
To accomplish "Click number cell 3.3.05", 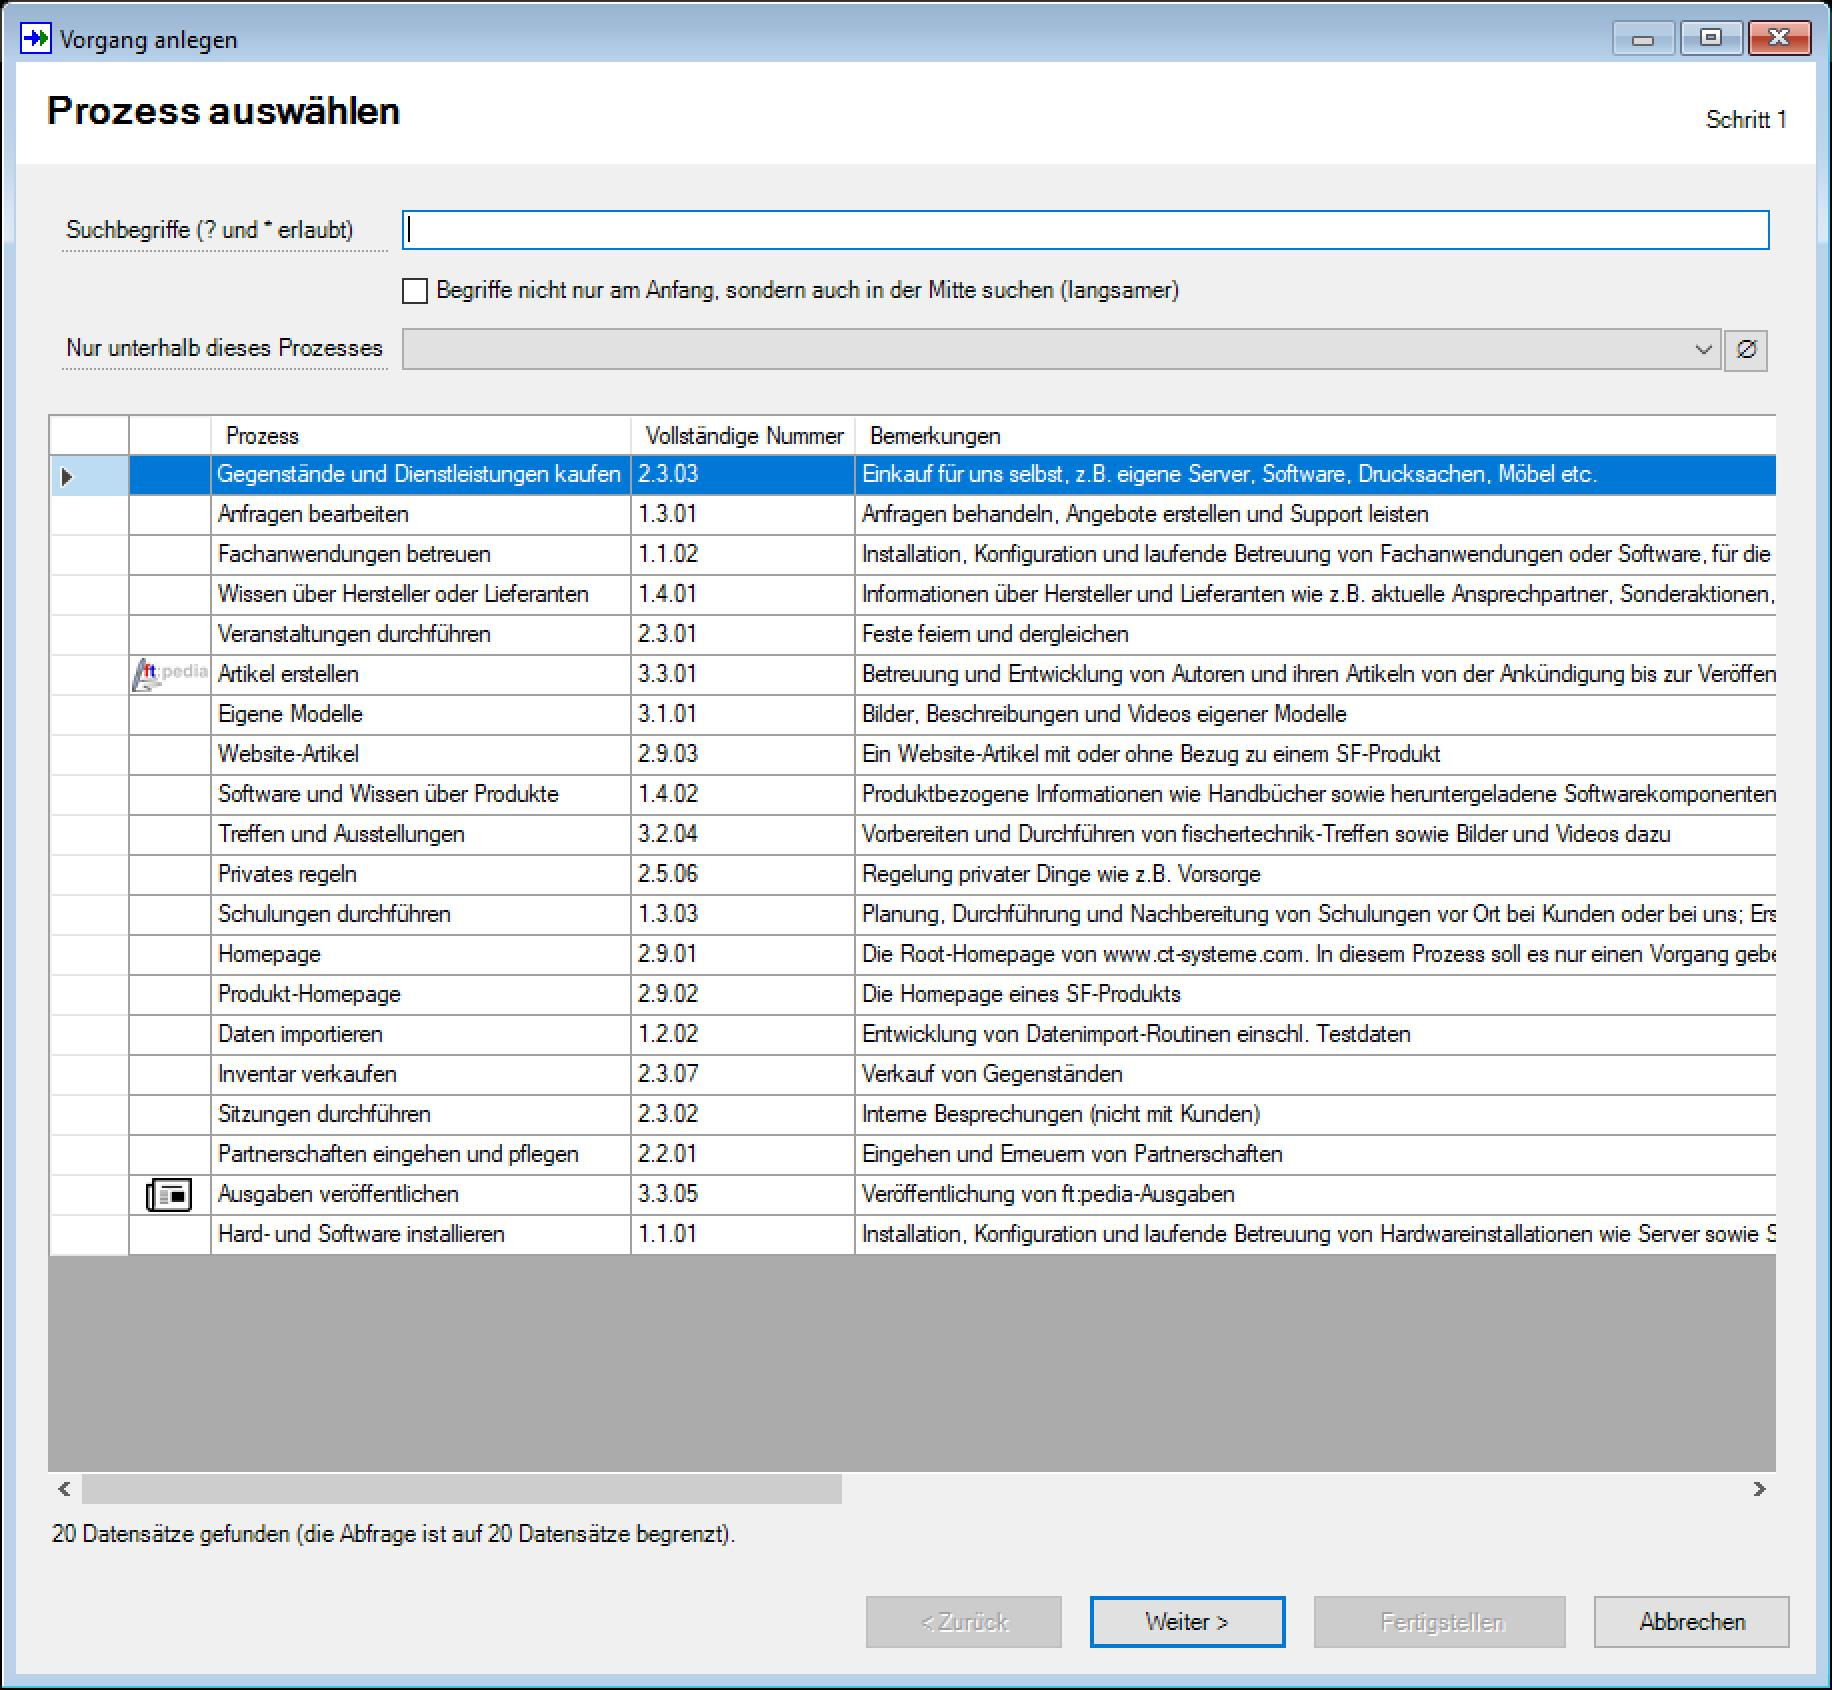I will pos(743,1195).
